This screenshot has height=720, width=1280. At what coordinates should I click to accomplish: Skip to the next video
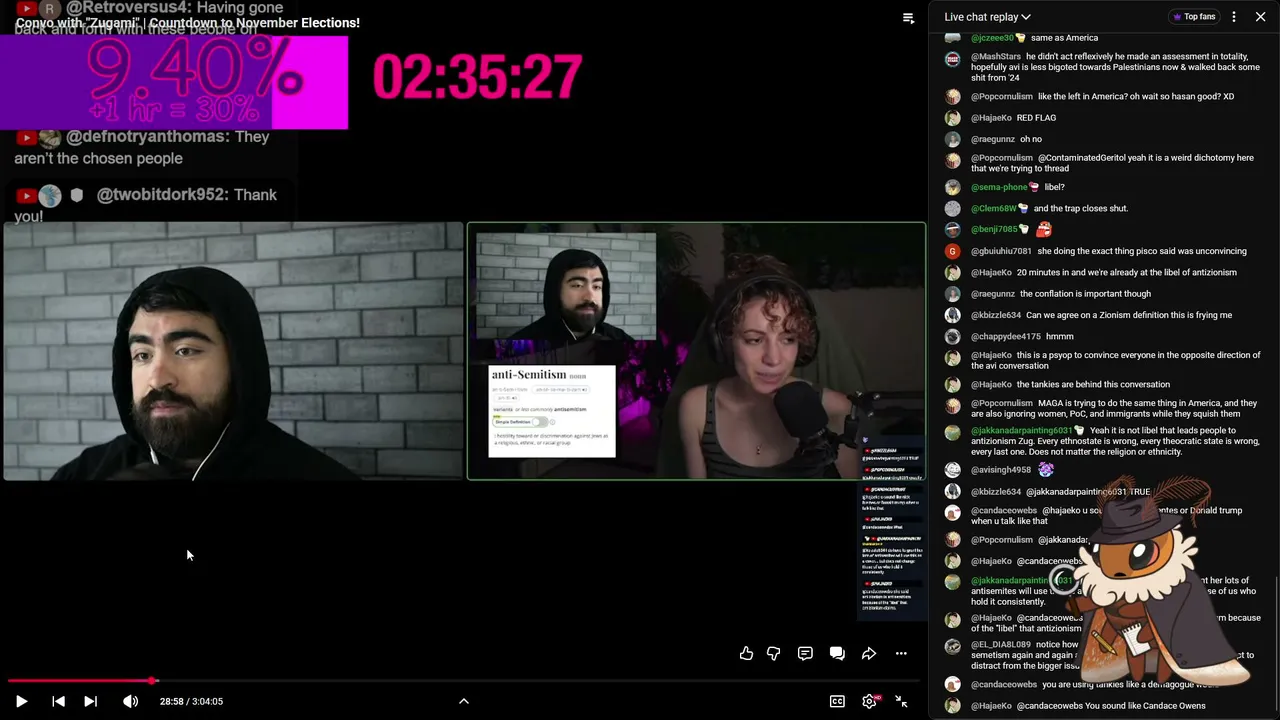90,701
